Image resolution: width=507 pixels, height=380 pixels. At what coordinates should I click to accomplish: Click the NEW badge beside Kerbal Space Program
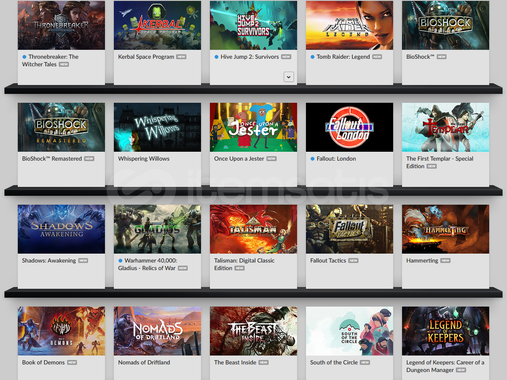[x=181, y=57]
